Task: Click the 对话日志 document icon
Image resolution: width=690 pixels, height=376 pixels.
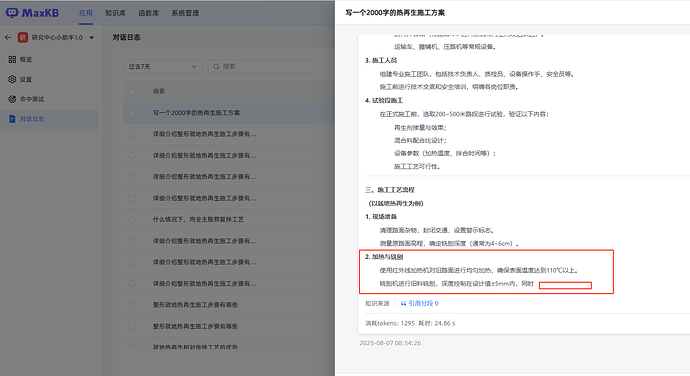Action: click(x=12, y=119)
